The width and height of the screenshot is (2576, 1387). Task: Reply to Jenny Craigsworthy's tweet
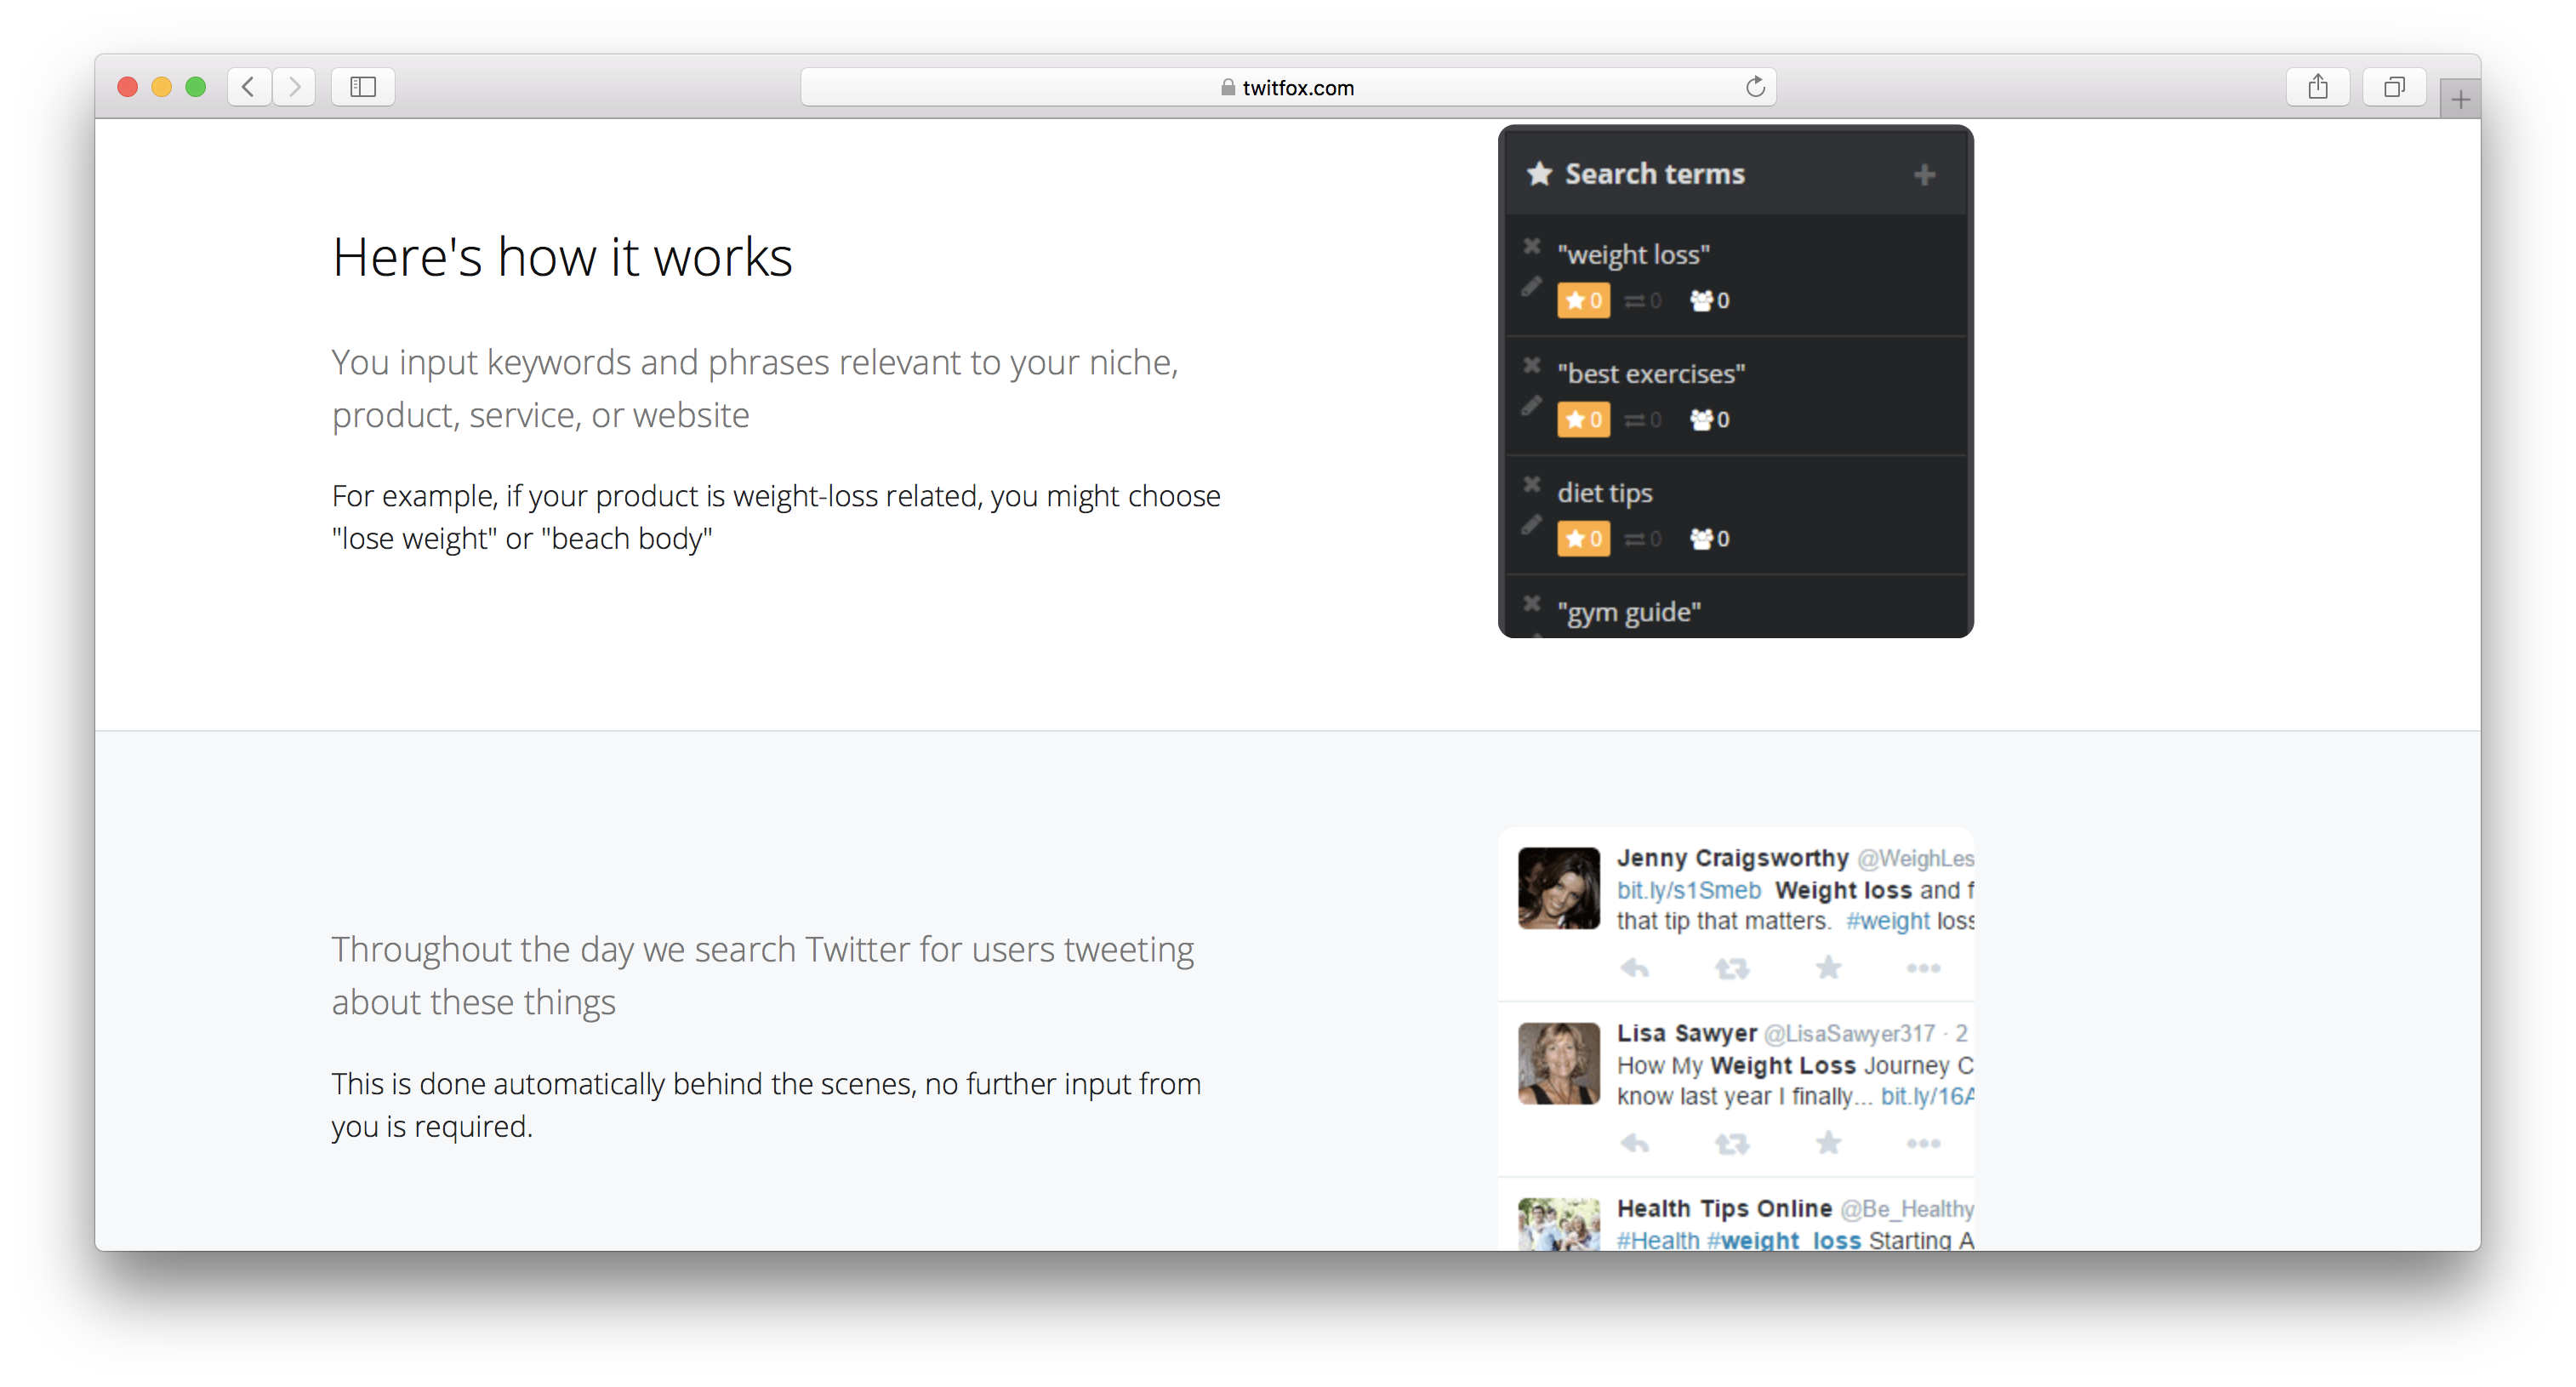click(1635, 968)
